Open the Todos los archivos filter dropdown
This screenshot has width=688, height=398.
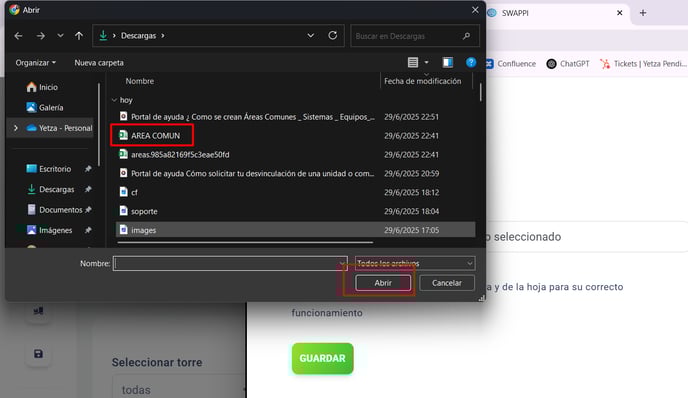tap(415, 263)
